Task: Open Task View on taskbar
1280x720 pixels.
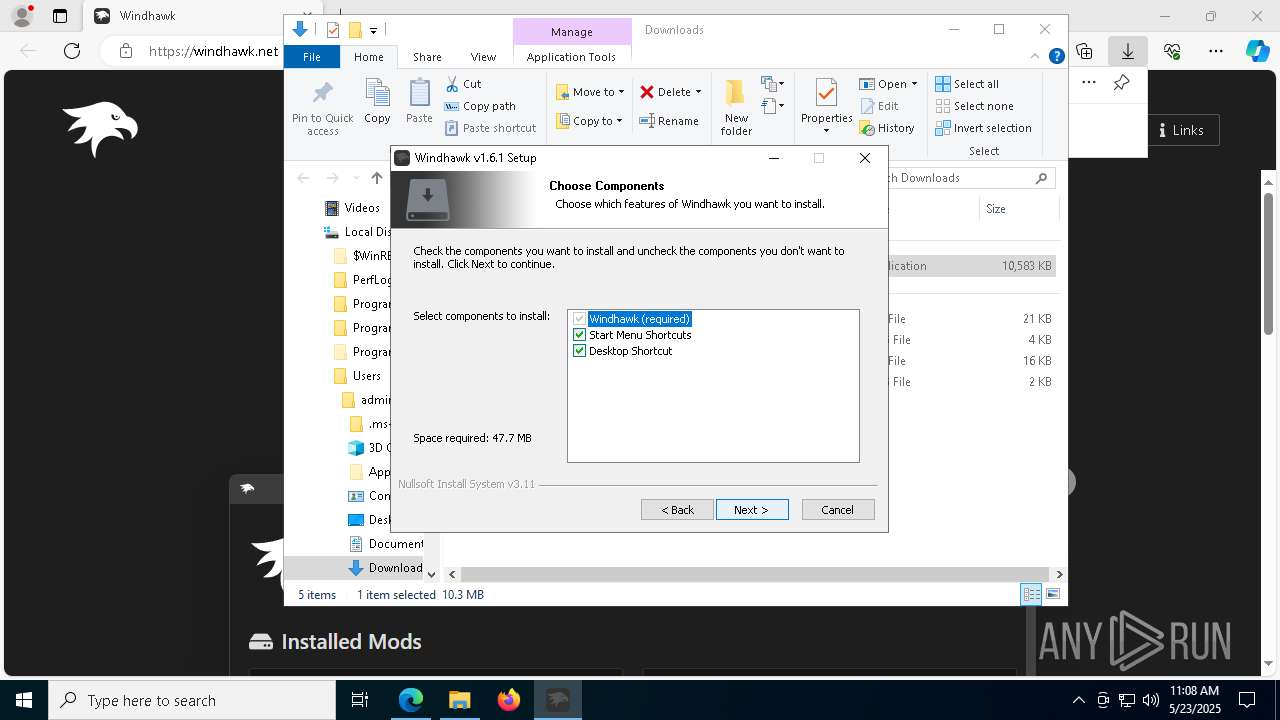Action: pos(360,700)
